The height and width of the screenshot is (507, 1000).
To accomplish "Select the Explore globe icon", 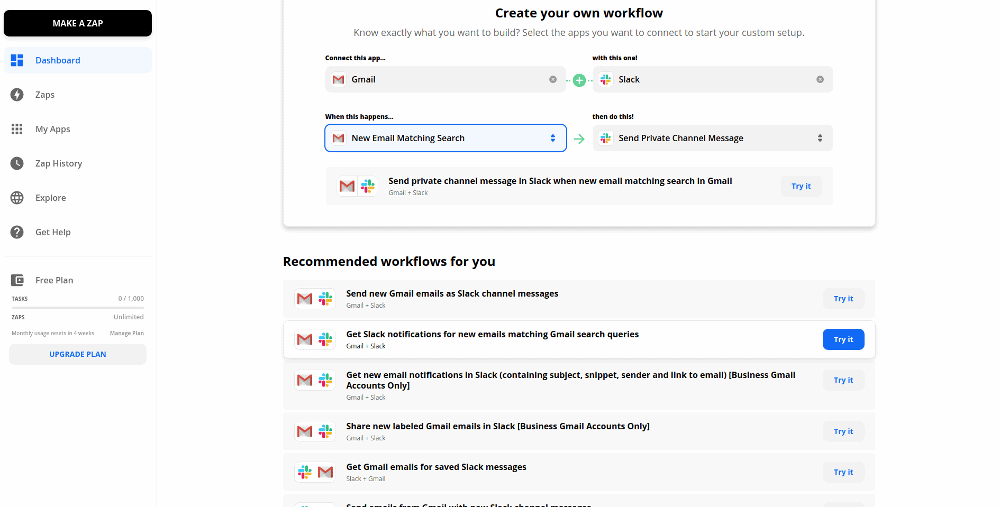I will click(x=17, y=198).
